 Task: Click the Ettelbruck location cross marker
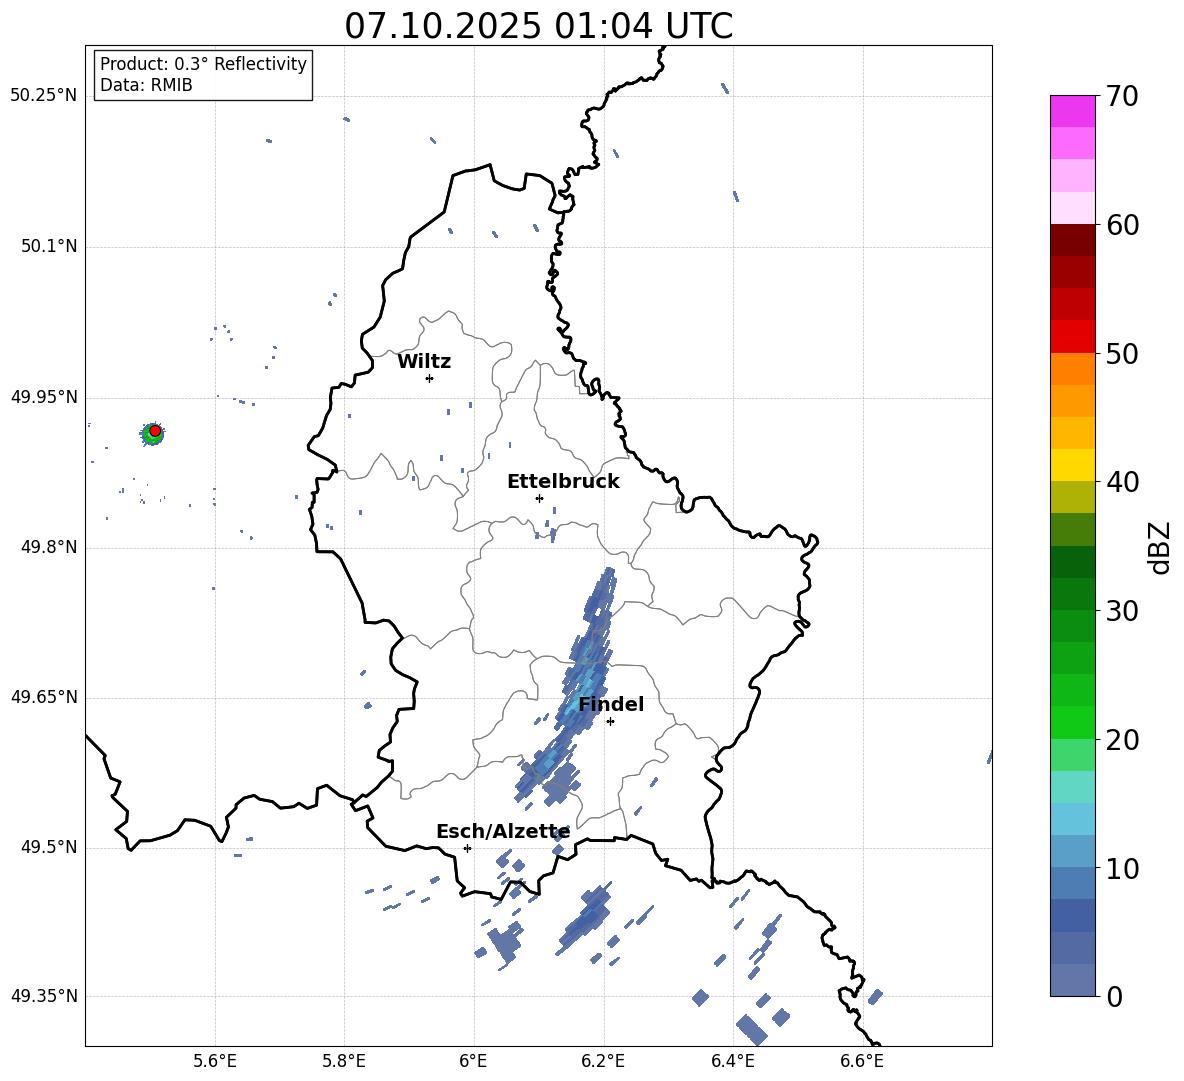click(x=539, y=498)
